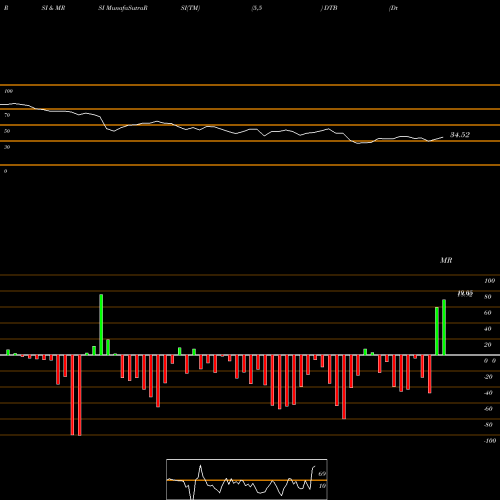Click the MR axis label 80
This screenshot has height=500, width=500.
coord(488,297)
